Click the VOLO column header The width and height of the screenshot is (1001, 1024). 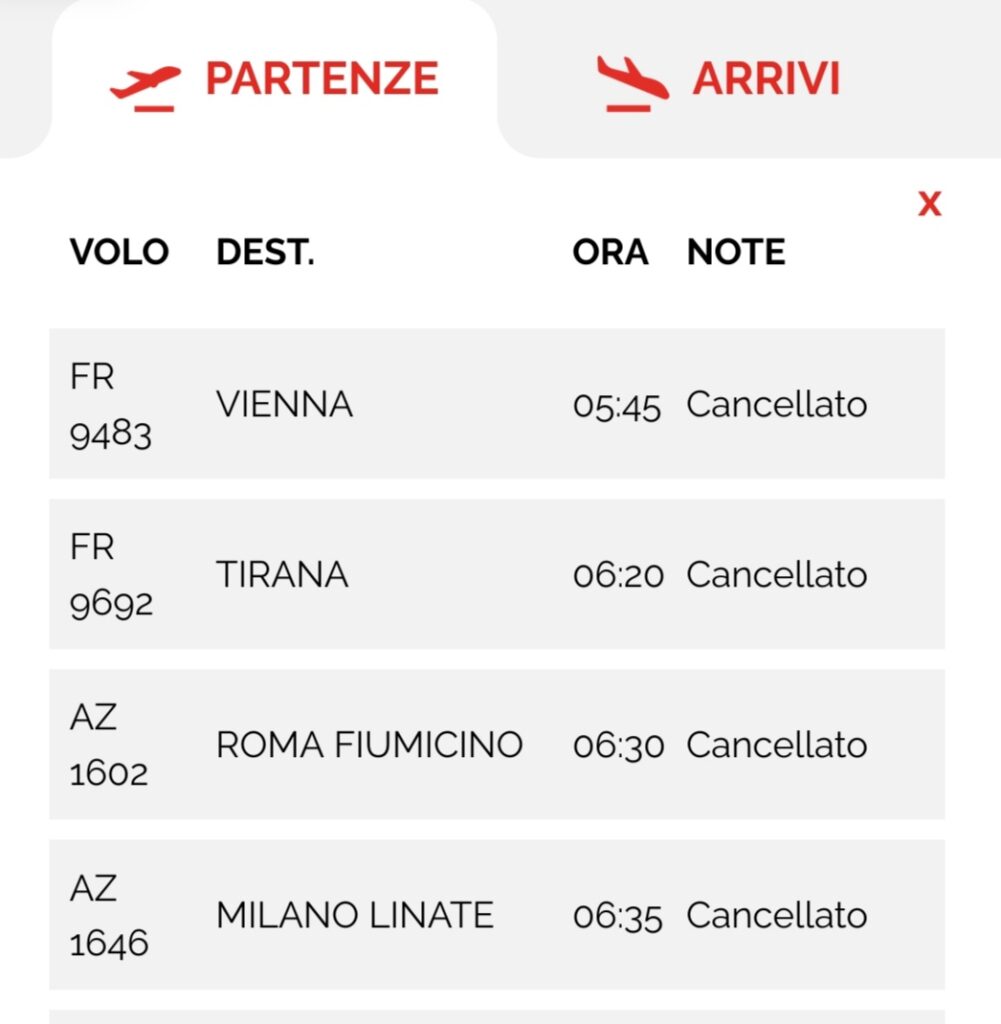point(119,252)
